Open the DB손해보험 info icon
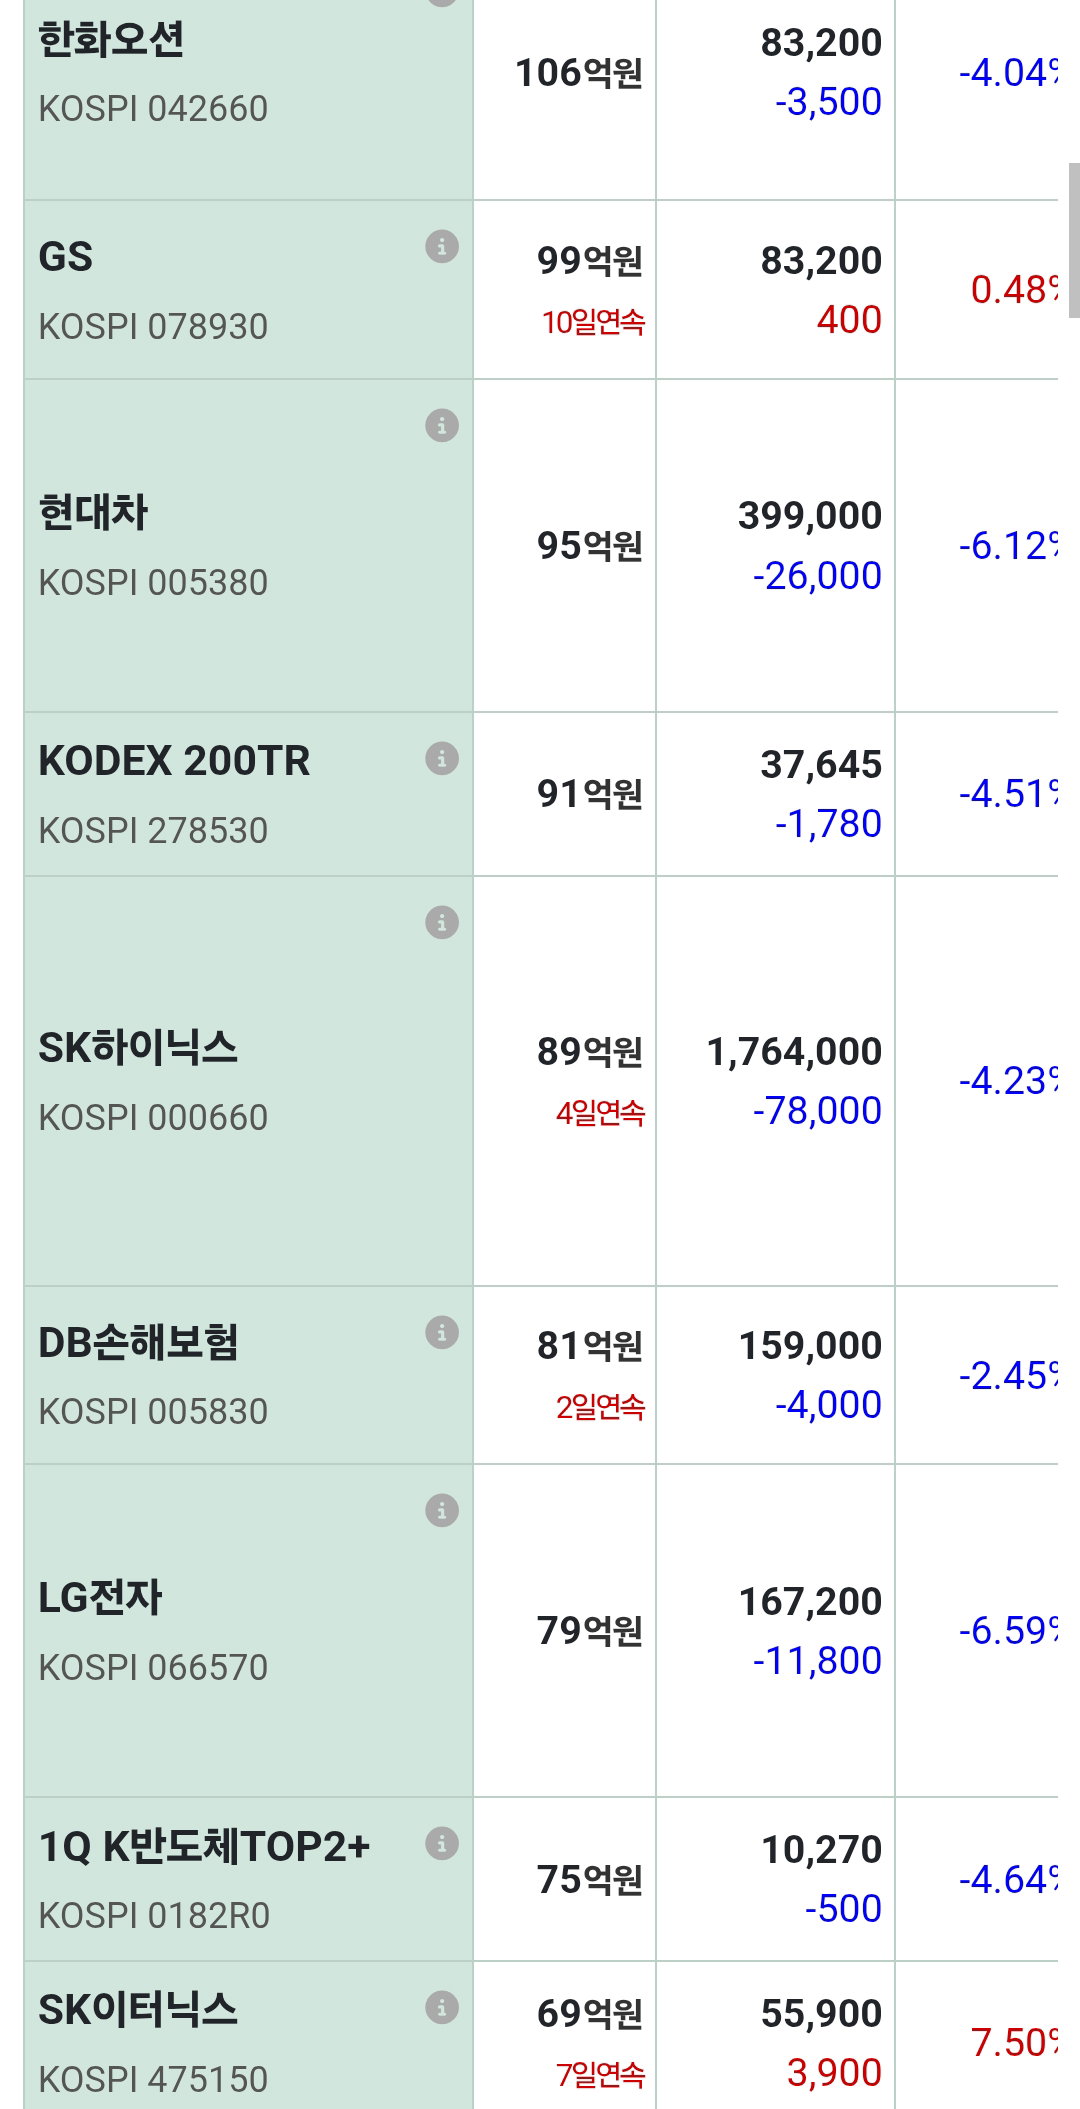The height and width of the screenshot is (2109, 1080). click(442, 1332)
